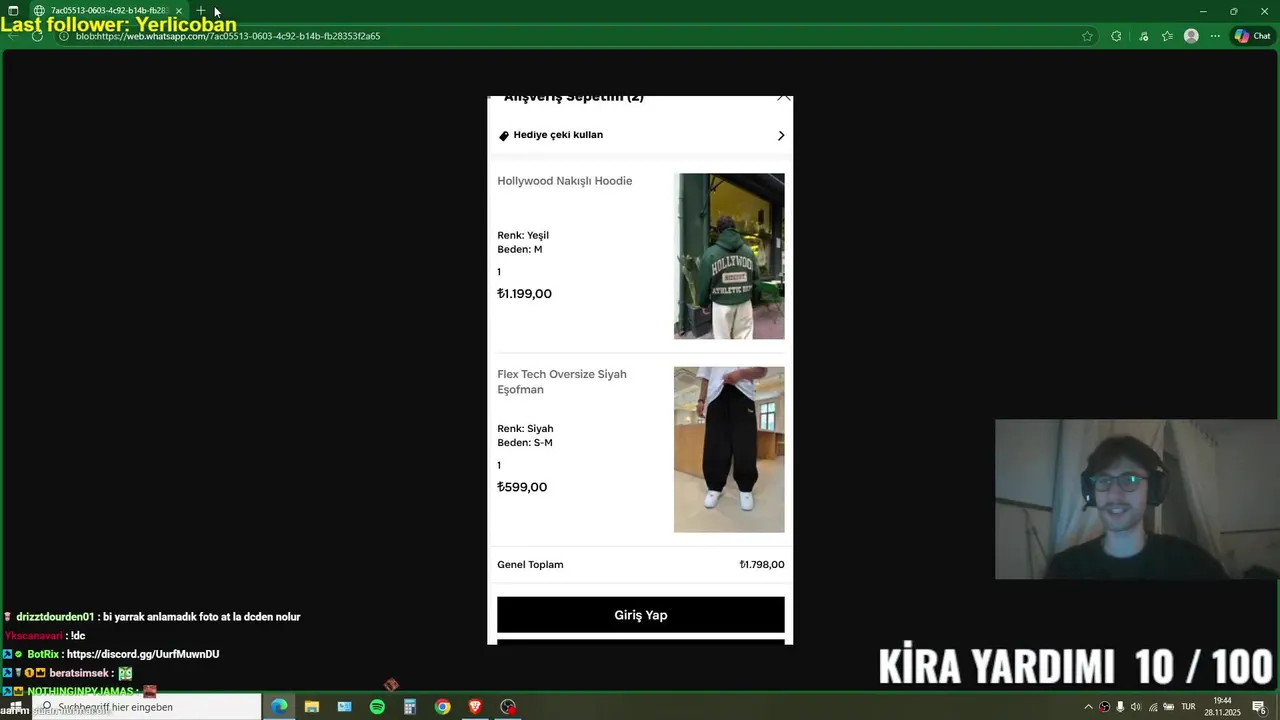1280x720 pixels.
Task: Click the gift voucher tag icon
Action: (x=504, y=136)
